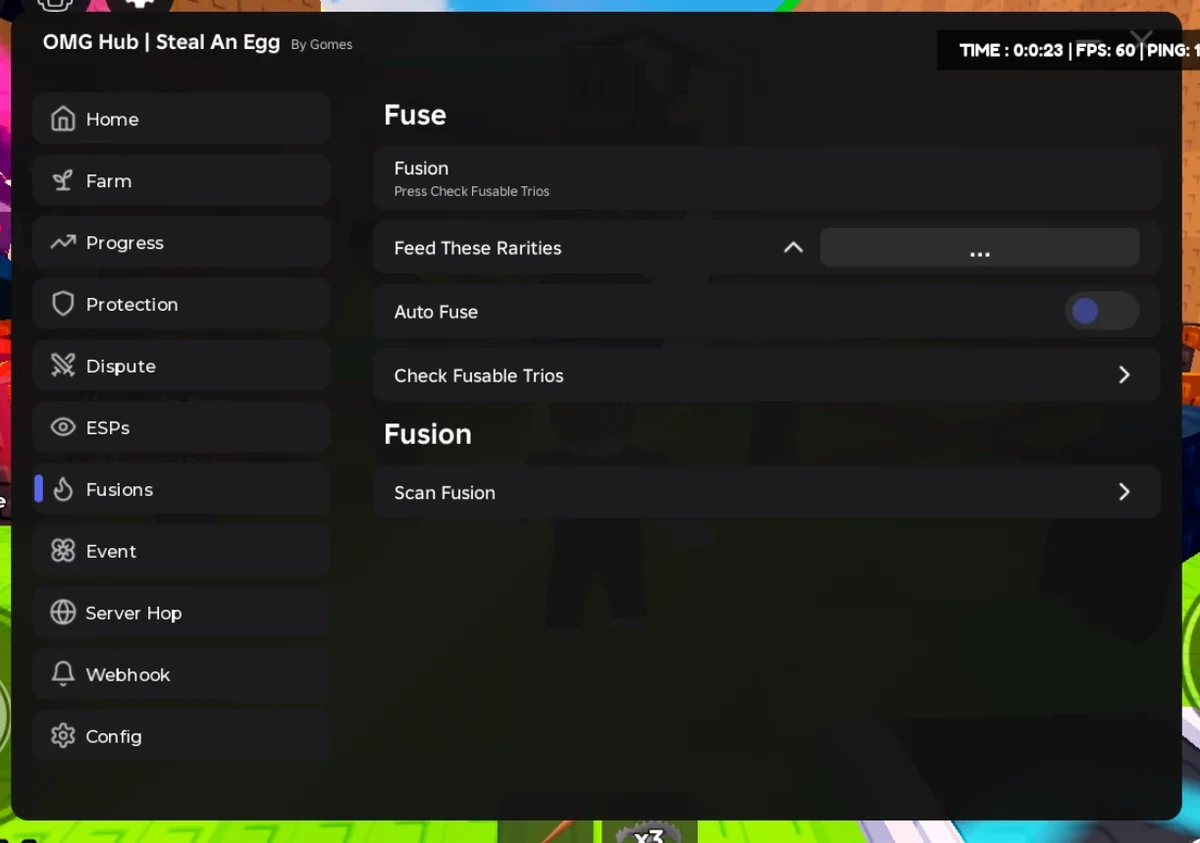Click the Progress trending-arrow icon

63,242
